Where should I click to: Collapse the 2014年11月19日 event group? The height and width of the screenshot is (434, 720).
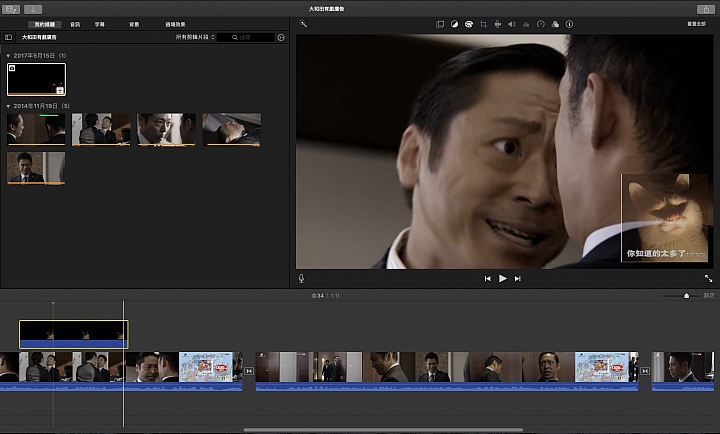(8, 106)
